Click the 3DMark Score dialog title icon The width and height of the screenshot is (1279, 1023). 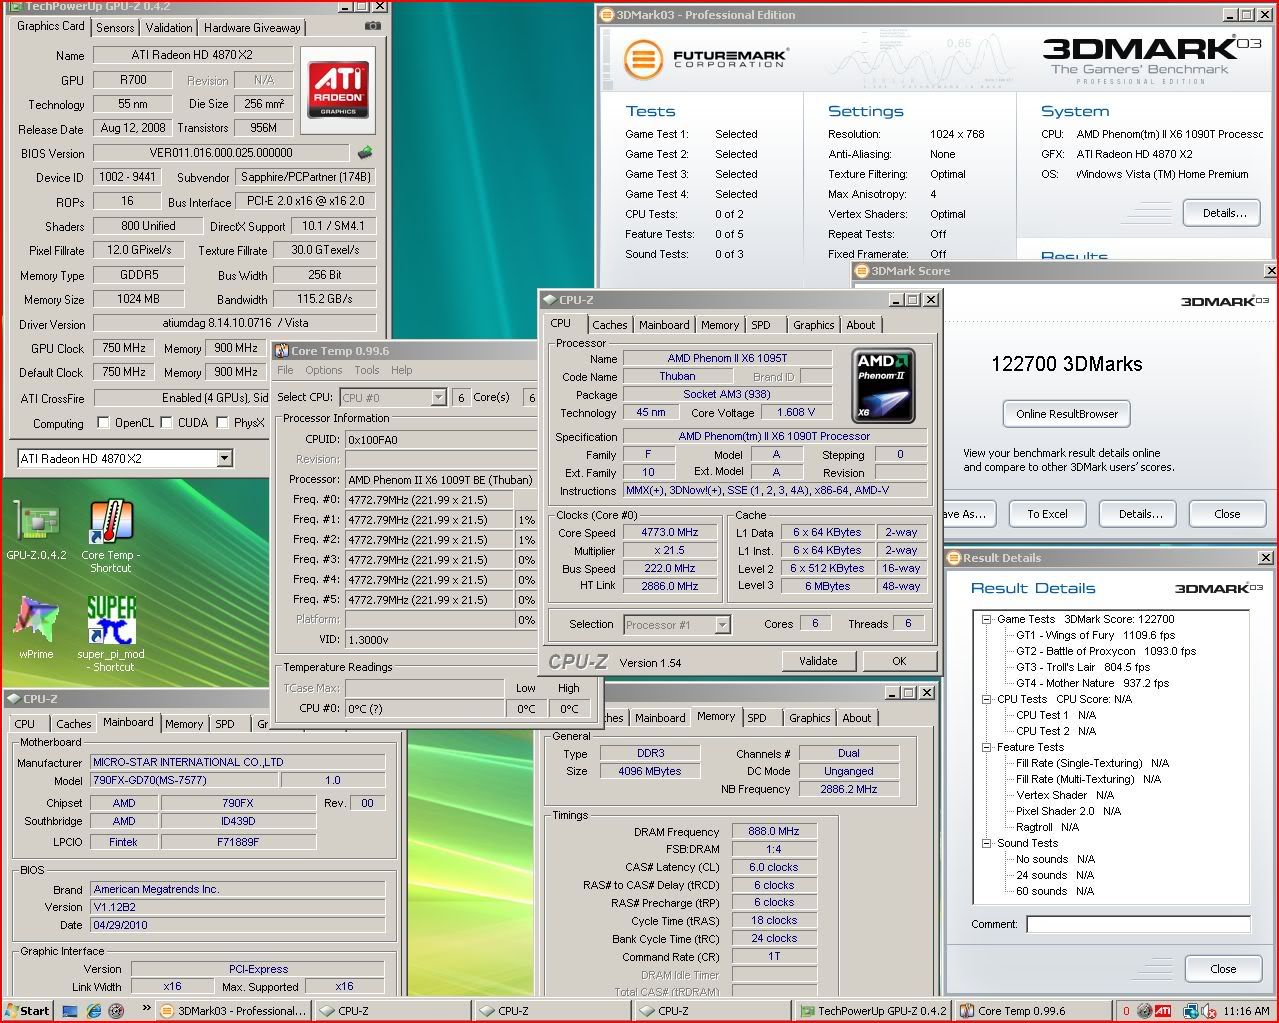click(862, 271)
